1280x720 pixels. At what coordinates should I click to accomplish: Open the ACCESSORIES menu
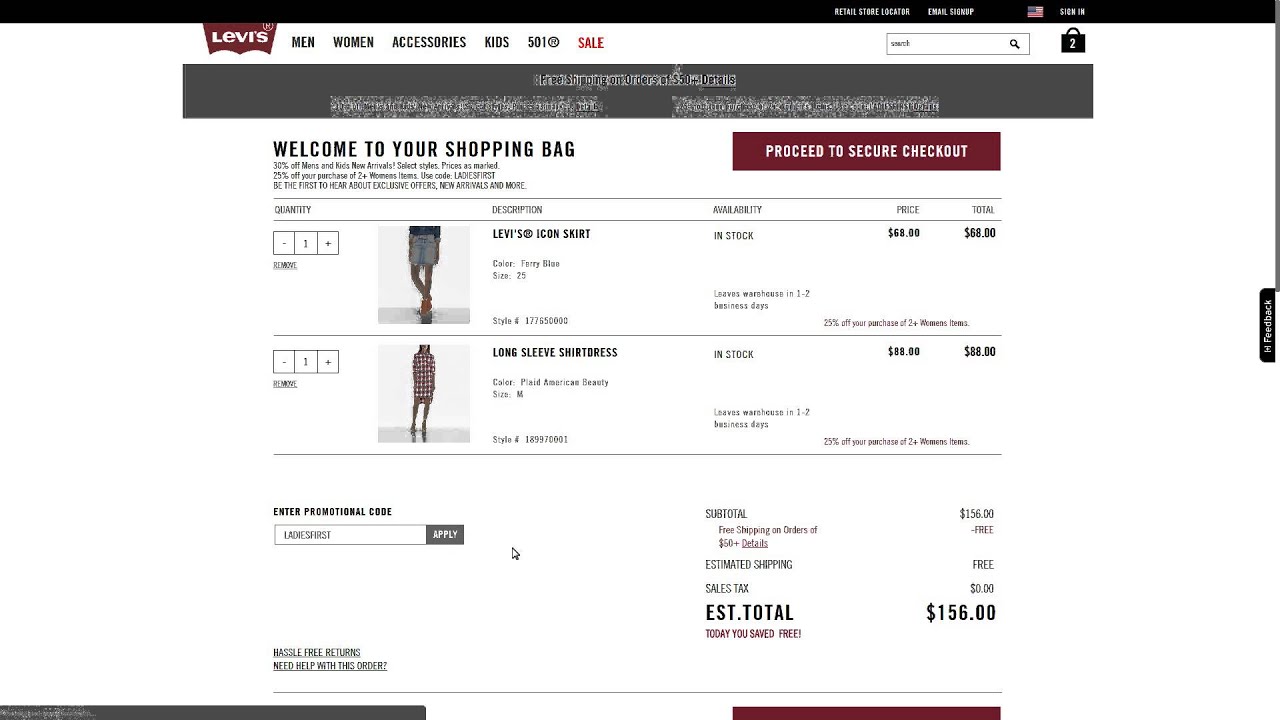pos(429,42)
